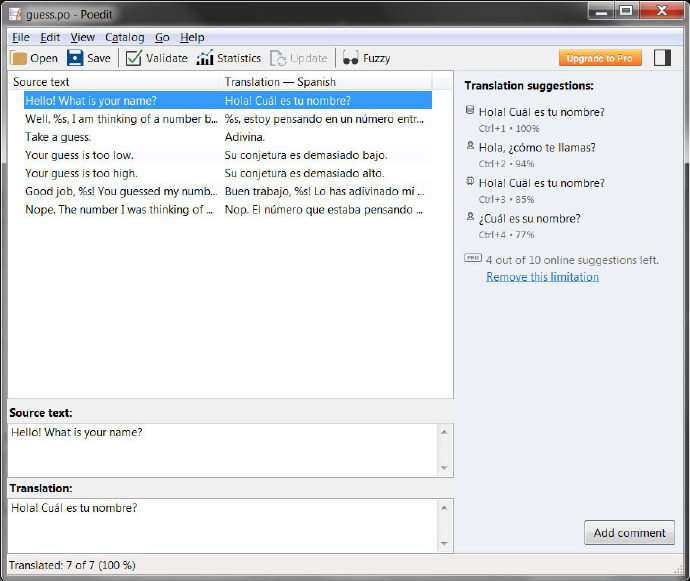This screenshot has width=690, height=581.
Task: Open the Catalog menu
Action: click(x=125, y=37)
